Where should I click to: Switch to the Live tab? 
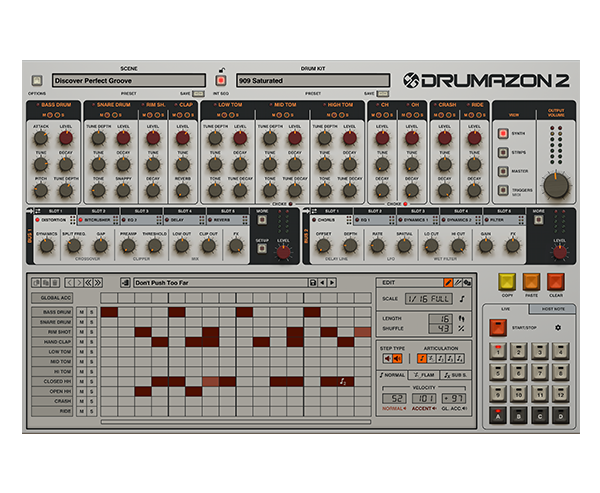(x=505, y=309)
